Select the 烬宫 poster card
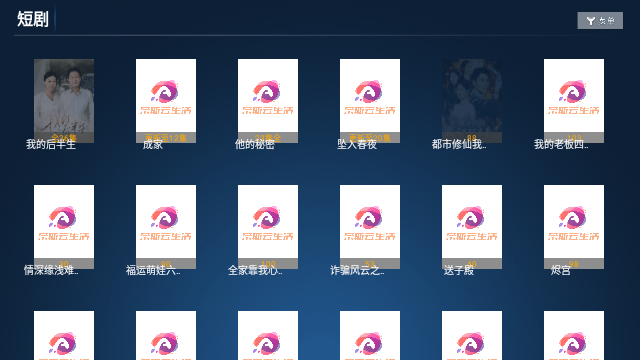This screenshot has height=360, width=640. point(574,227)
